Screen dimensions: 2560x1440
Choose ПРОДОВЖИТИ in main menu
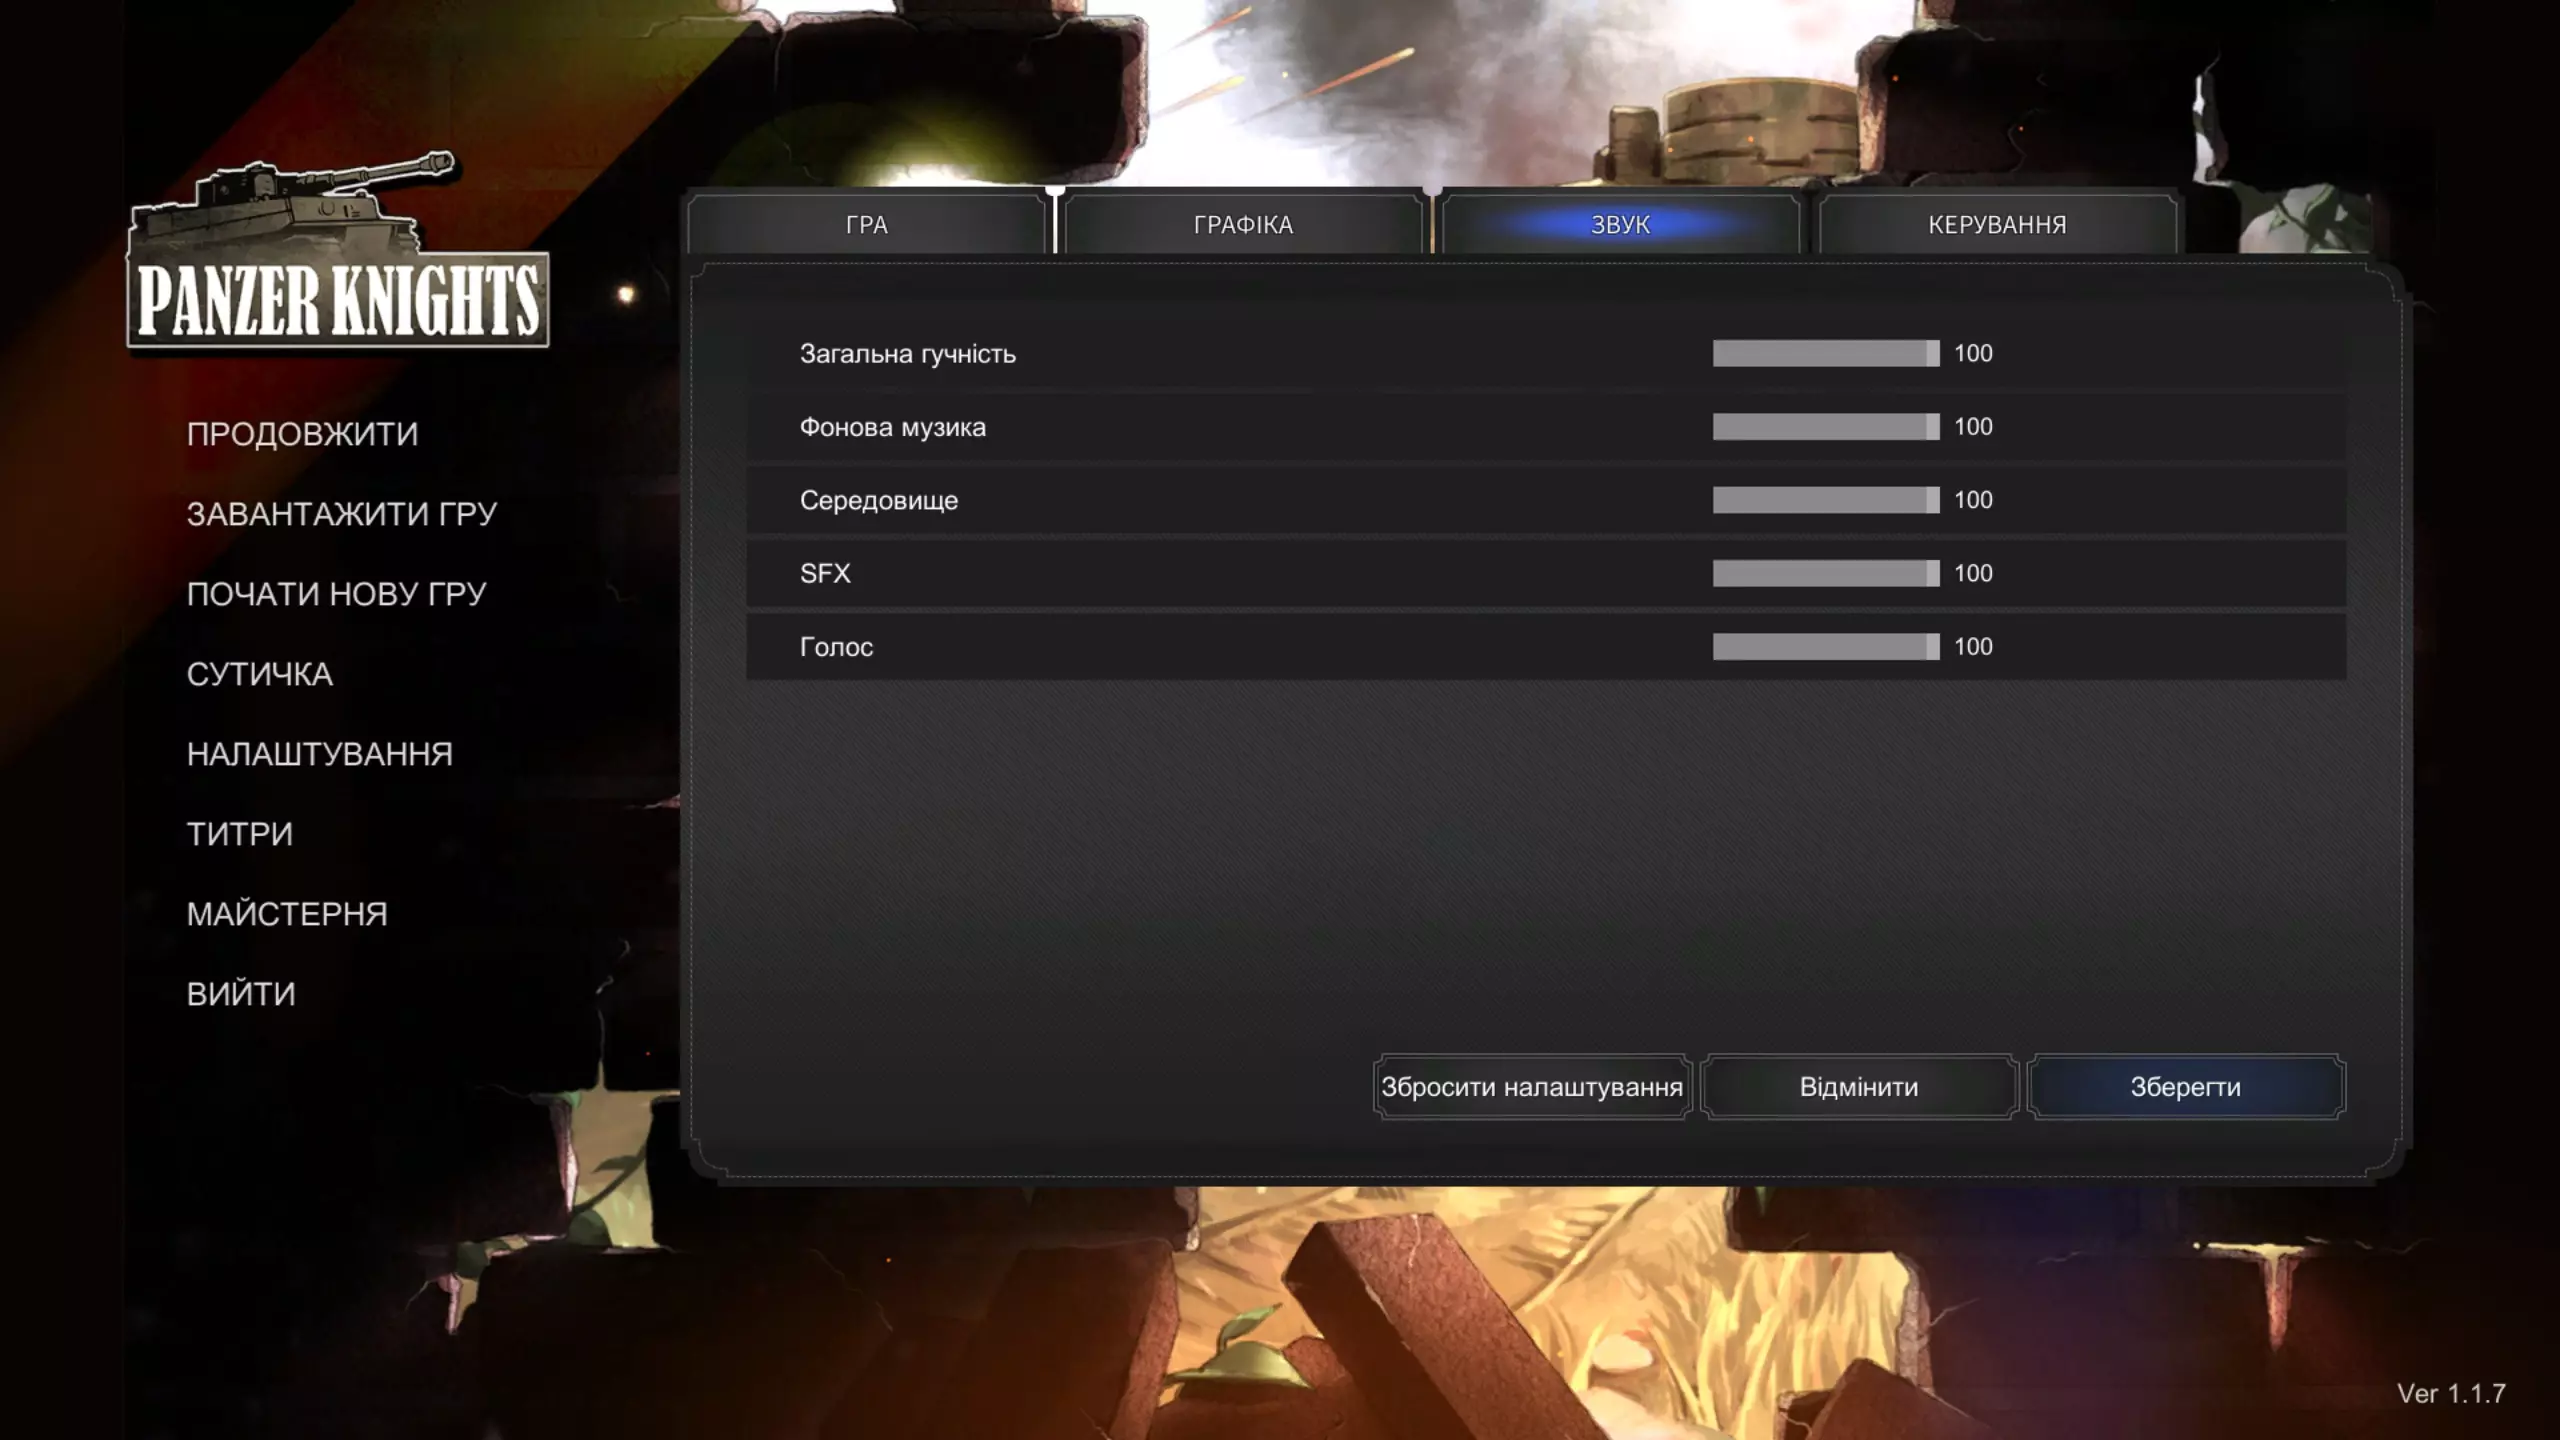pos(302,434)
